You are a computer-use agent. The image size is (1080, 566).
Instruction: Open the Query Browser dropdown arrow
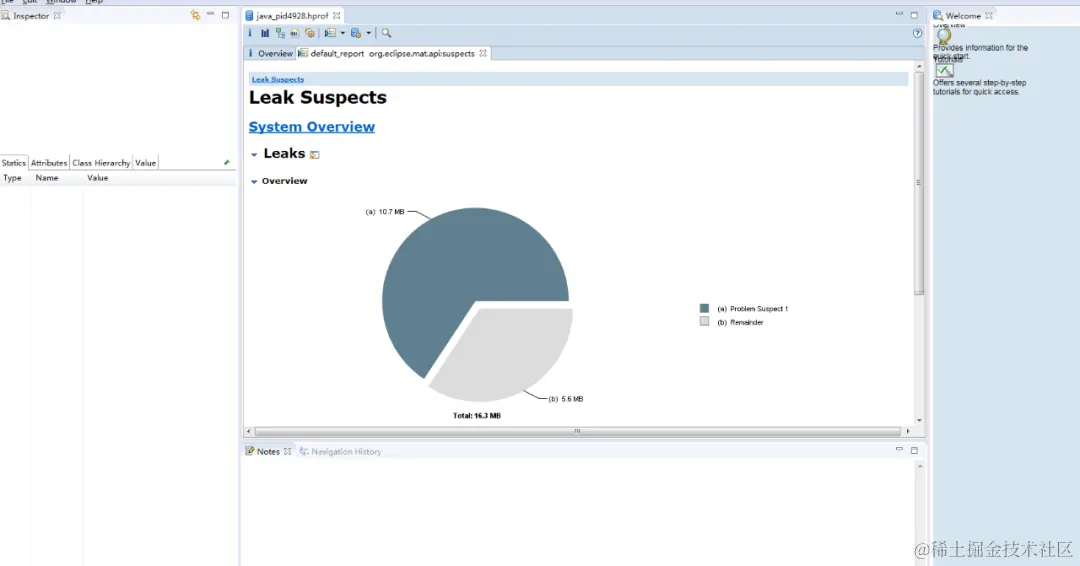tap(368, 33)
